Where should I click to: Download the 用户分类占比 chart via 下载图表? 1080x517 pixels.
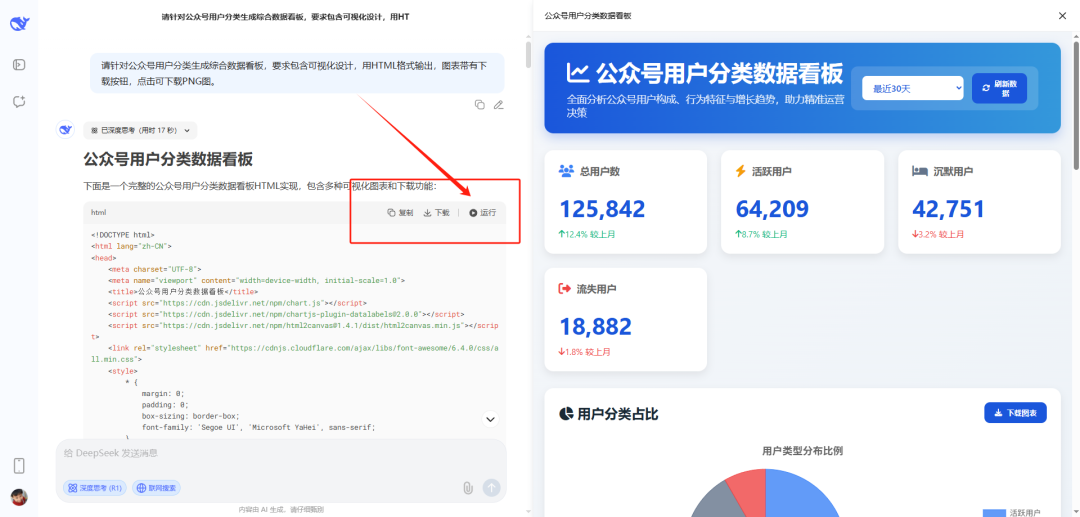coord(1015,413)
